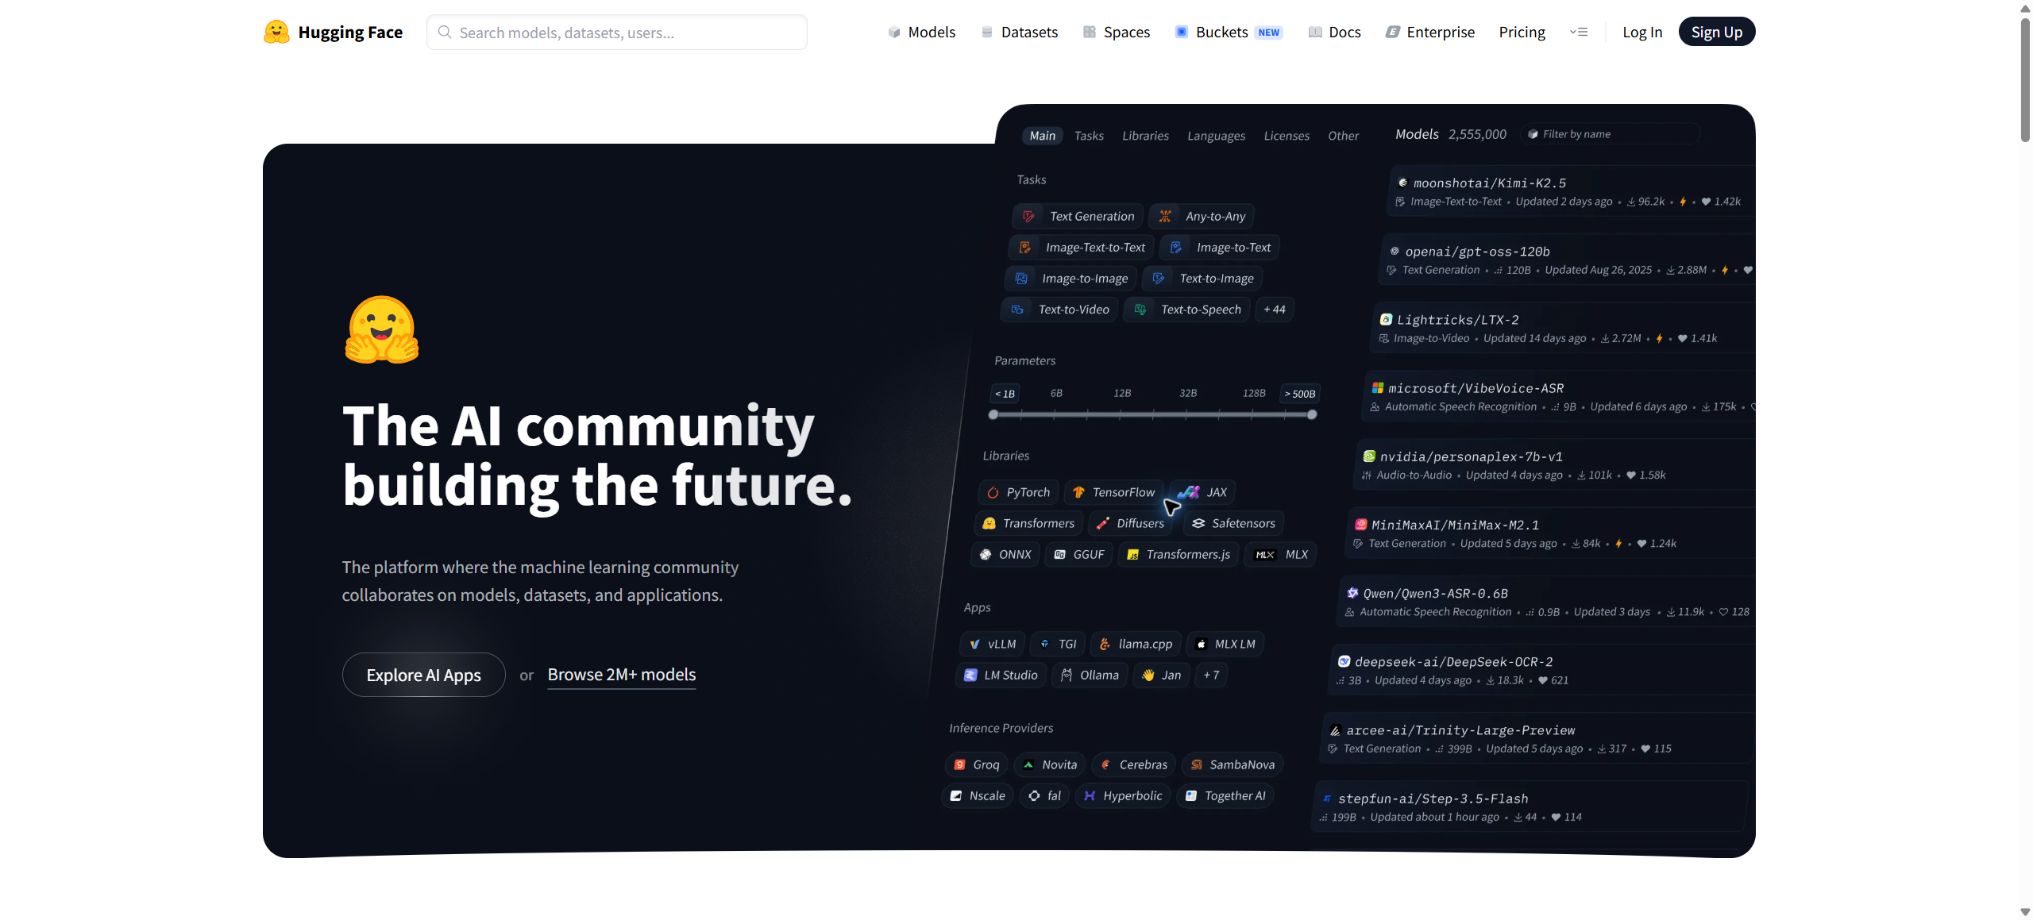Click the search models input field
The width and height of the screenshot is (2033, 920).
617,32
